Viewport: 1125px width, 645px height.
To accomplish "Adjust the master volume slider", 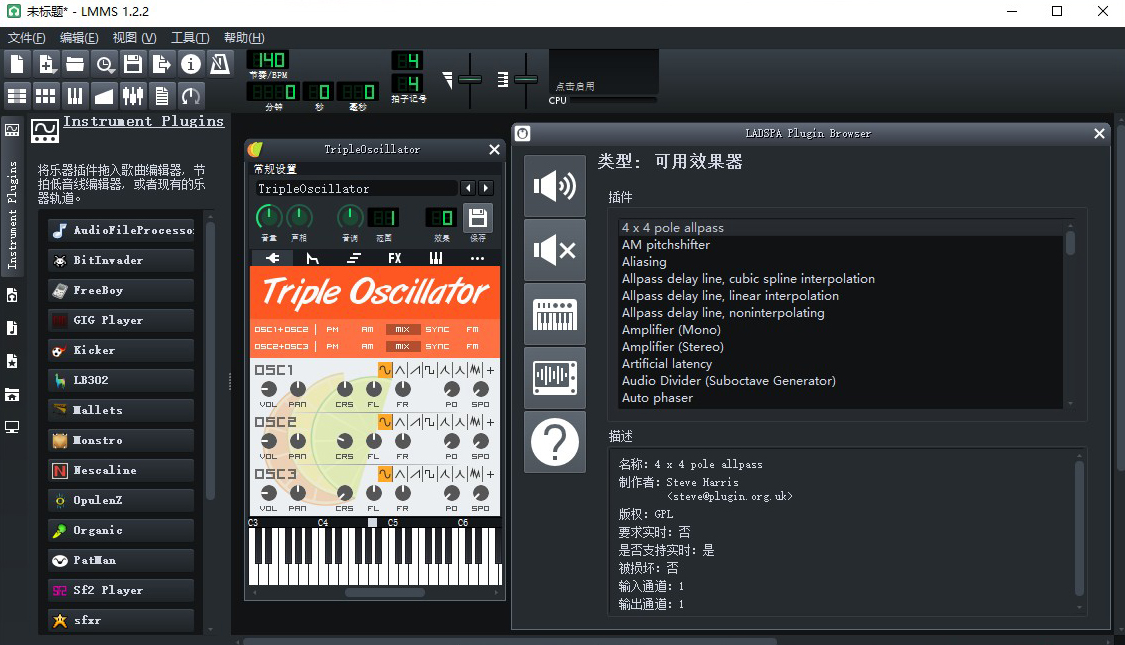I will [470, 79].
